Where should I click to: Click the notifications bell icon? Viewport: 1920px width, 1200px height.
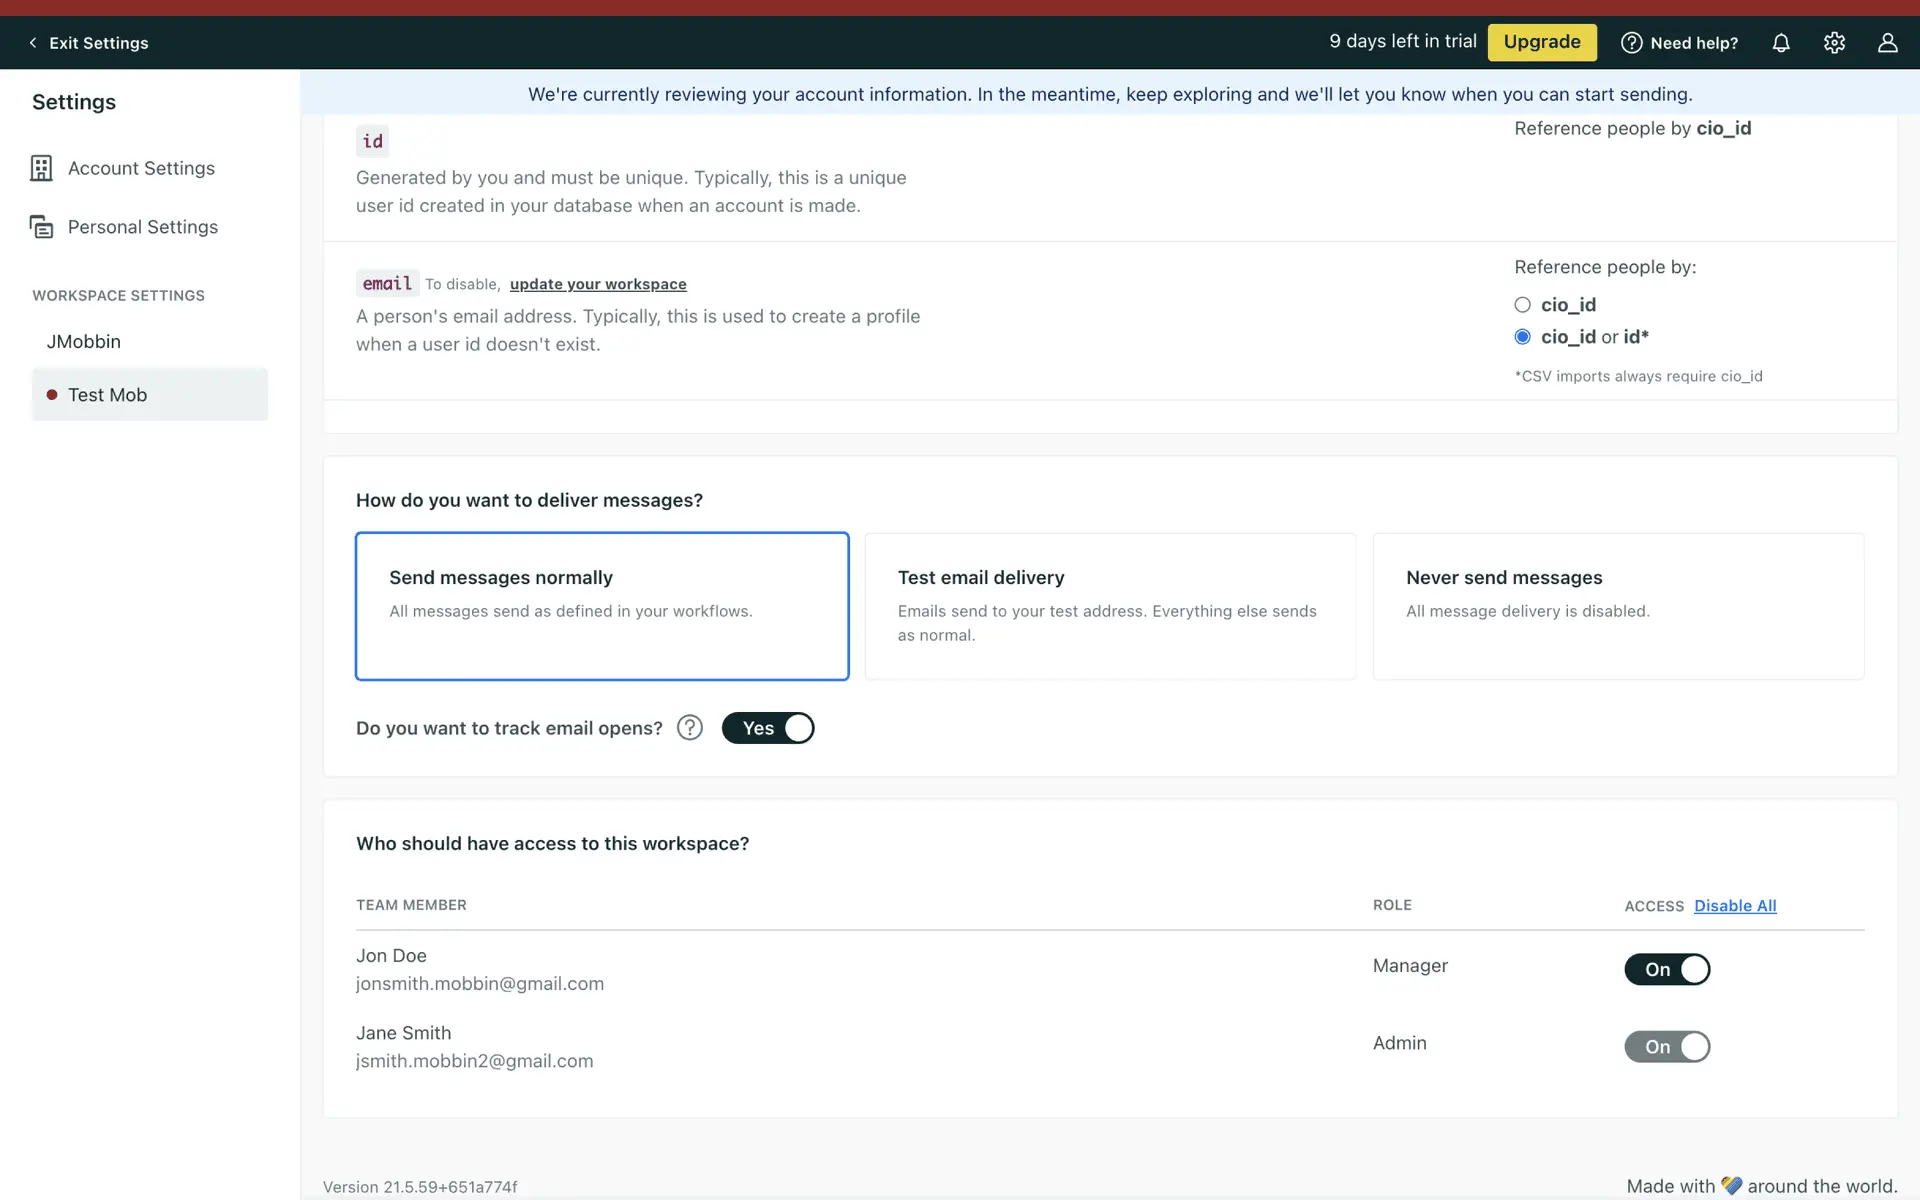point(1781,43)
